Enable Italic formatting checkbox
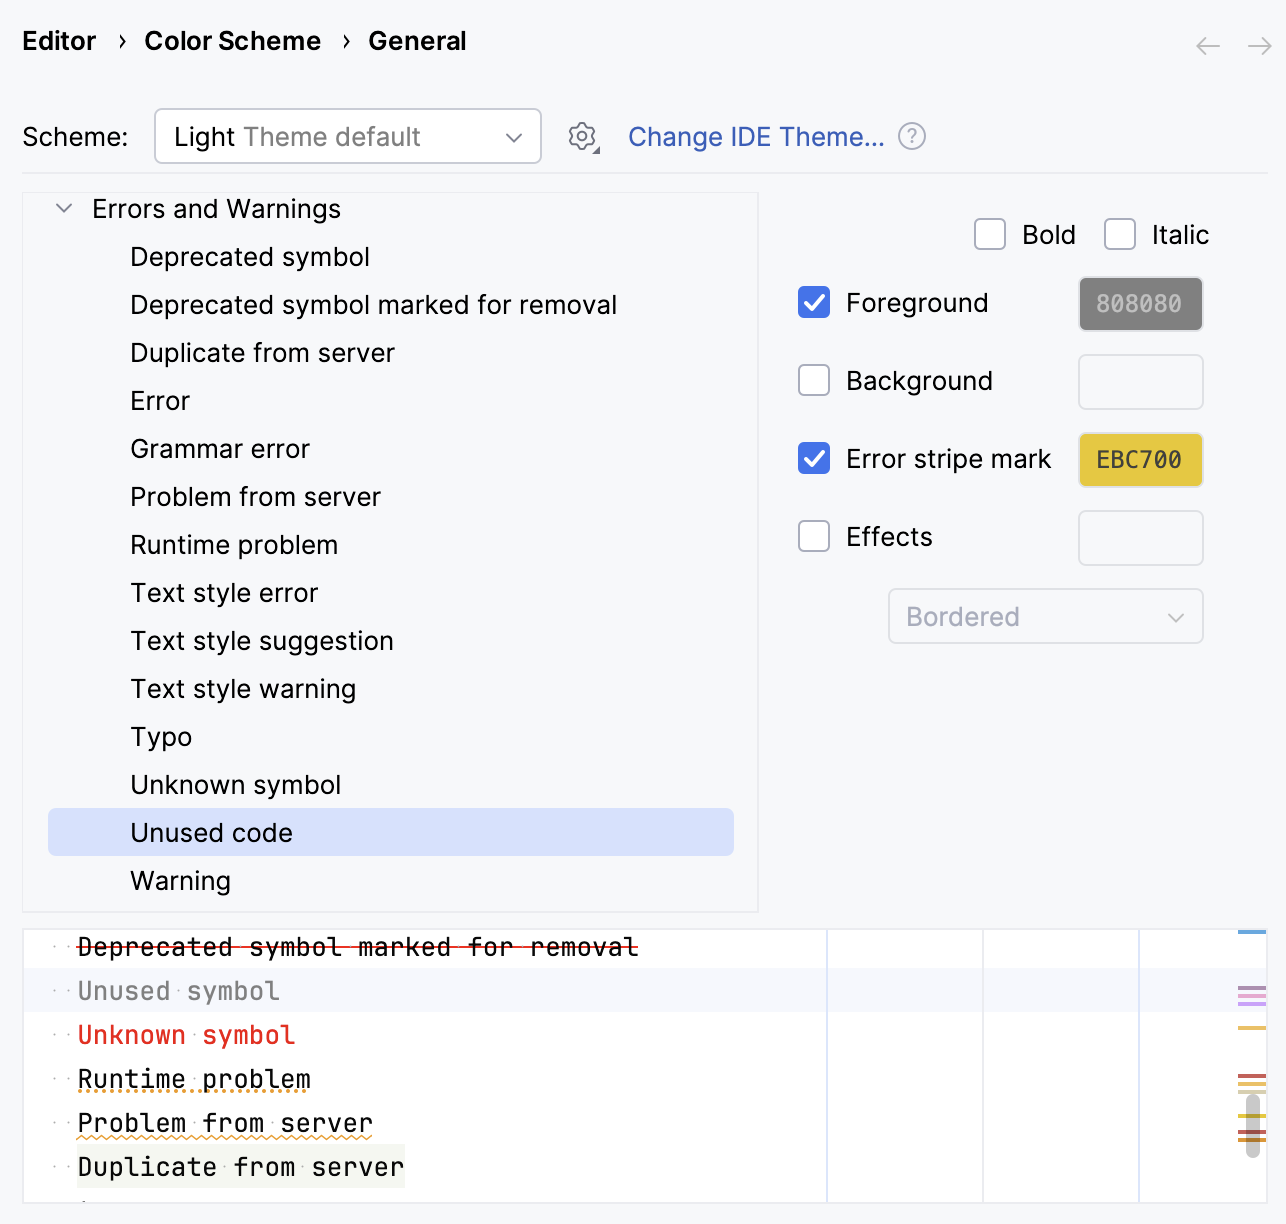The image size is (1286, 1224). 1120,234
